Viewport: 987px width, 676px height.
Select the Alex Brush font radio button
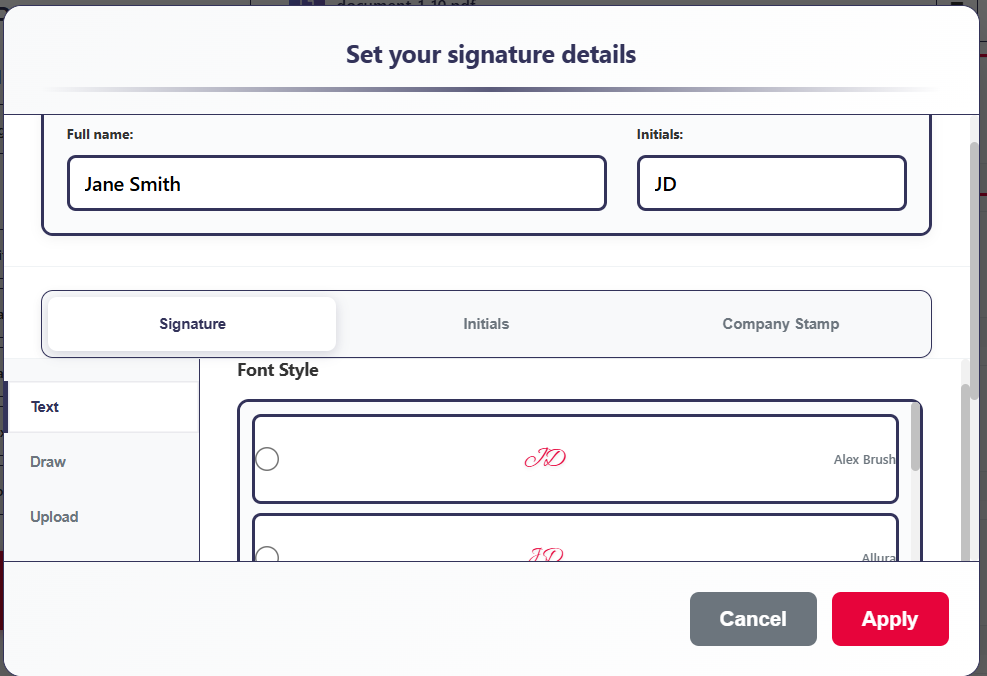267,459
